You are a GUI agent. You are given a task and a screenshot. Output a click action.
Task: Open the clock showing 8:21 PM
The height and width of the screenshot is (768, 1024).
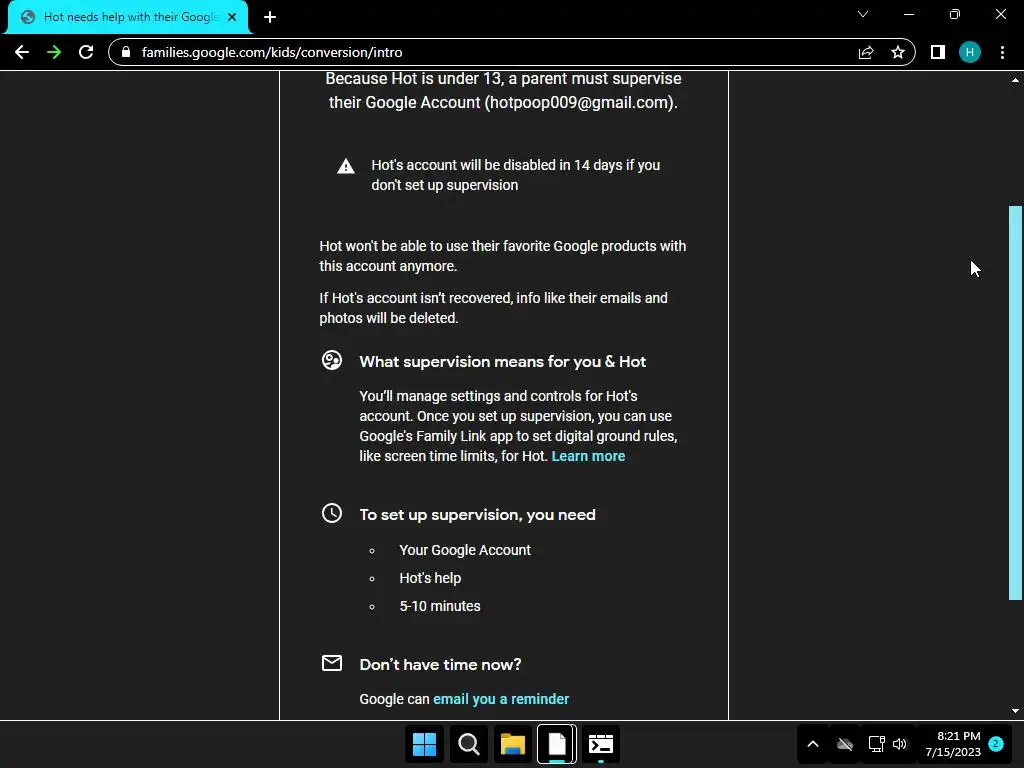[953, 744]
